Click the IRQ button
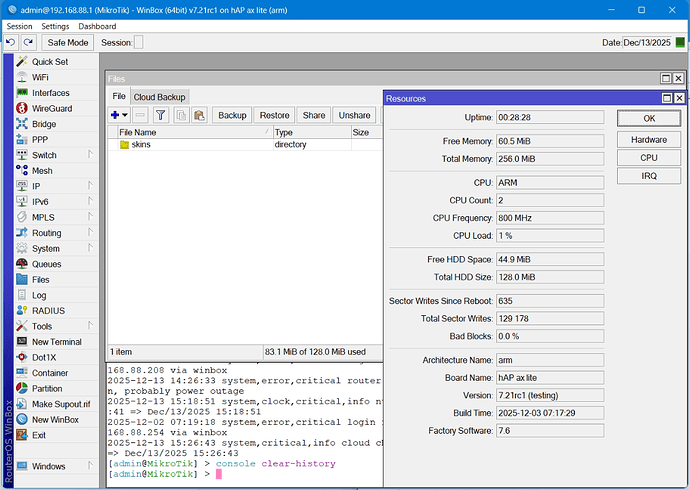690x490 pixels. [x=649, y=176]
